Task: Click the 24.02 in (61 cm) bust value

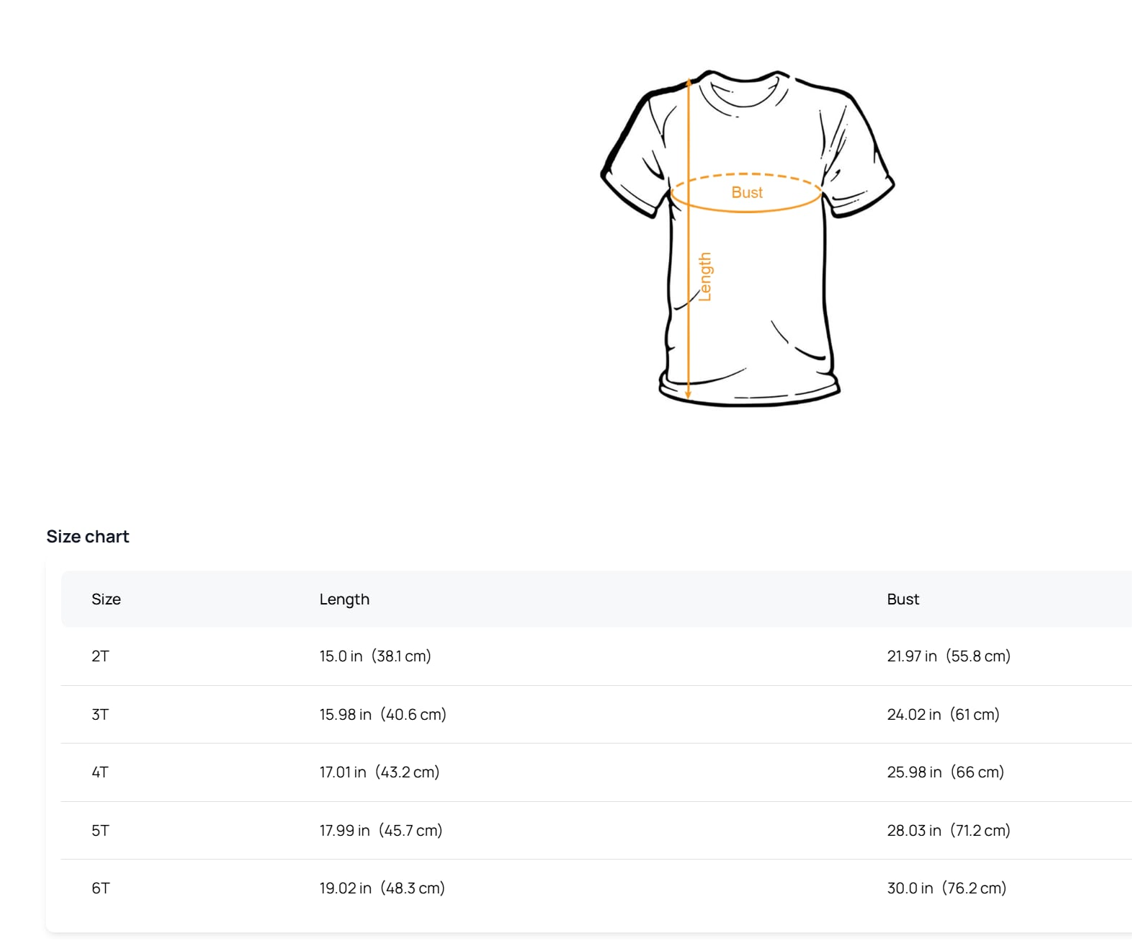Action: click(943, 714)
